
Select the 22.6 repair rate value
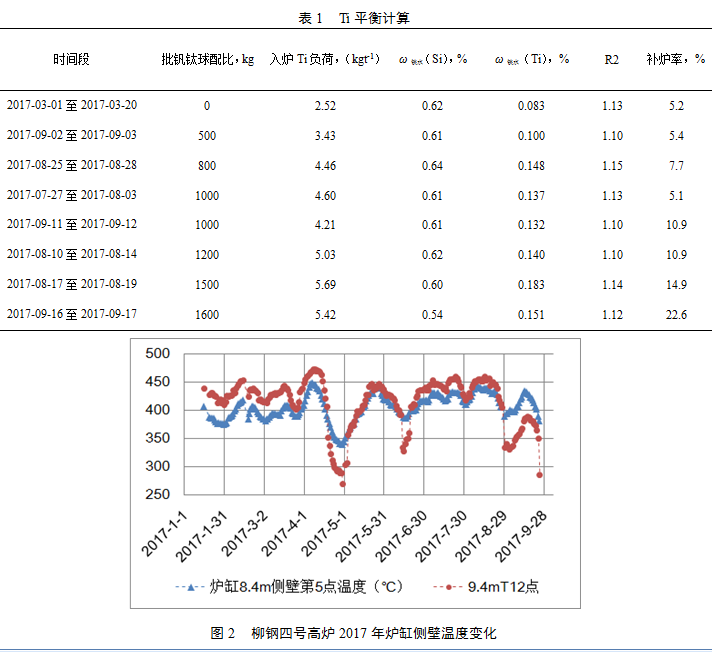[x=677, y=315]
